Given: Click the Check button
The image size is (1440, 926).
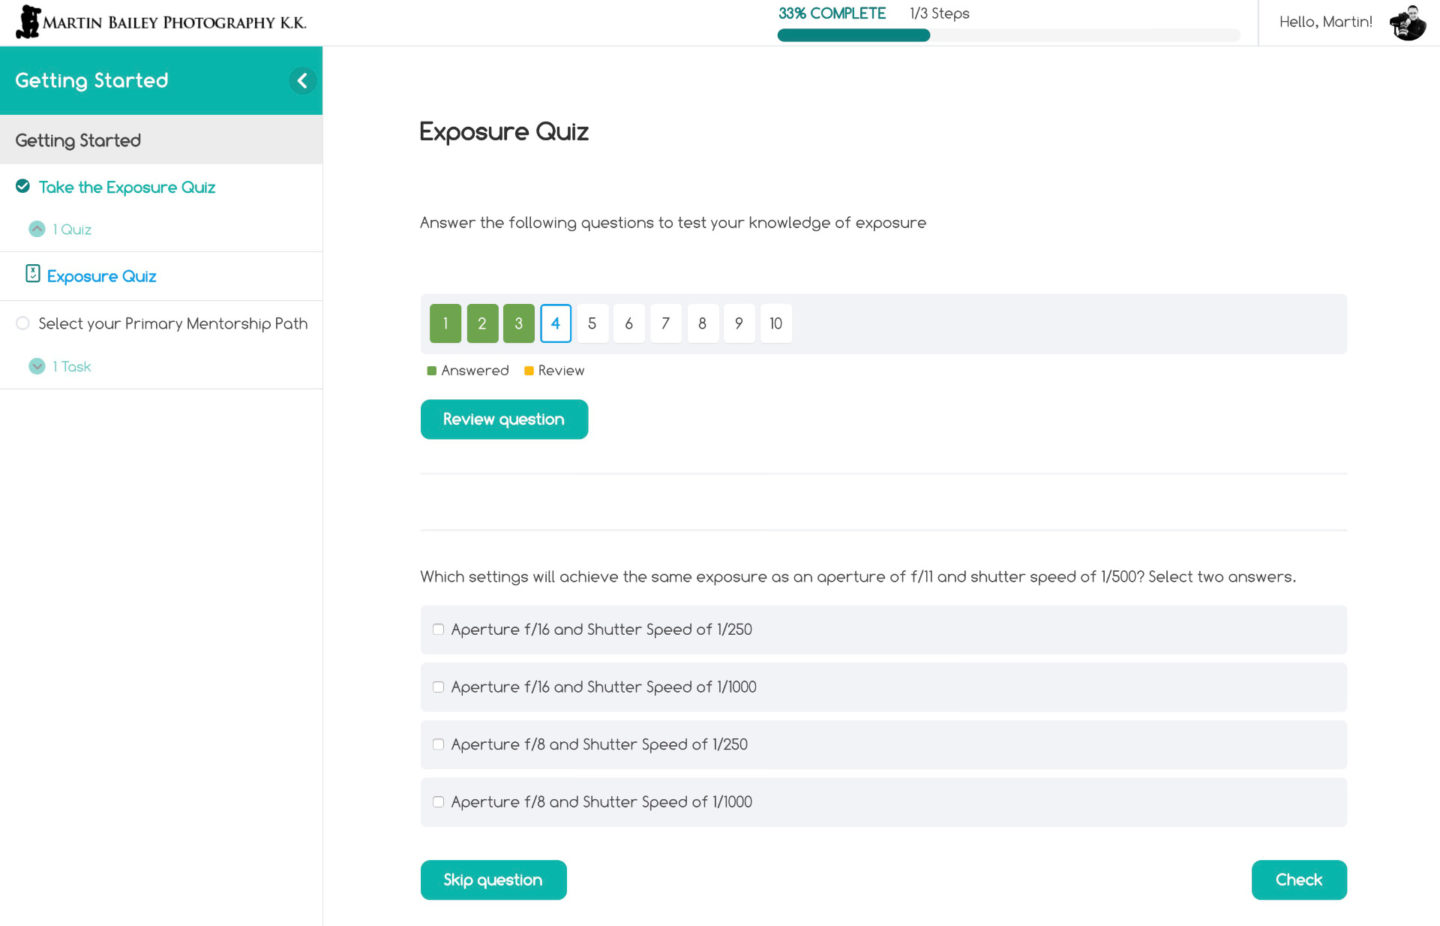Looking at the screenshot, I should pyautogui.click(x=1298, y=880).
